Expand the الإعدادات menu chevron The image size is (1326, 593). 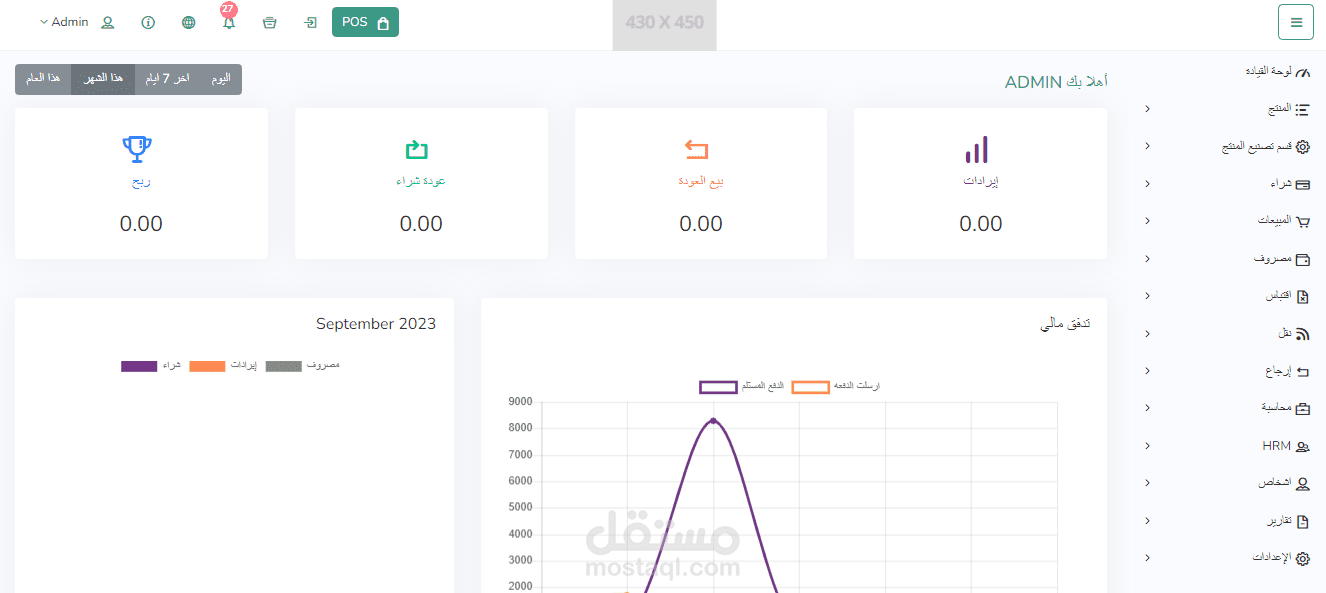click(x=1147, y=559)
